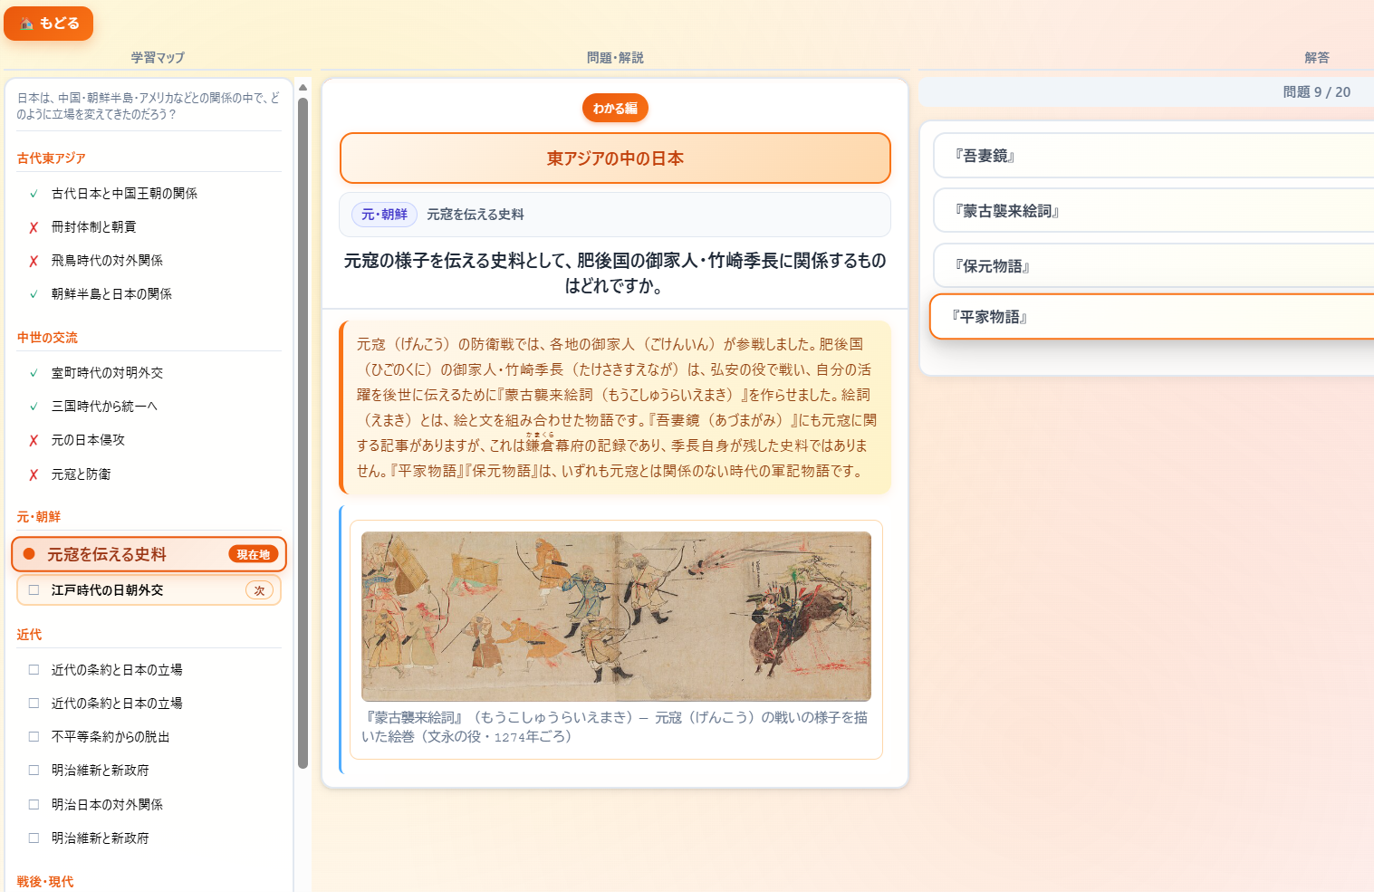Click the 古代東アジア section heading

[x=51, y=158]
